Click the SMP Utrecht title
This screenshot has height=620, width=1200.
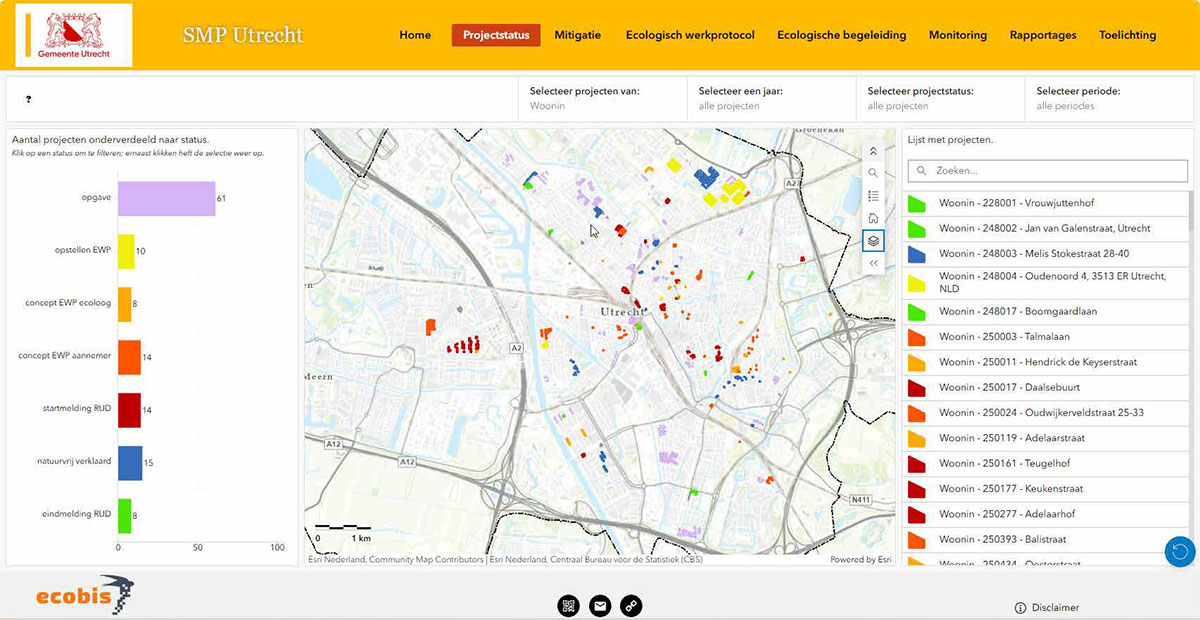243,35
